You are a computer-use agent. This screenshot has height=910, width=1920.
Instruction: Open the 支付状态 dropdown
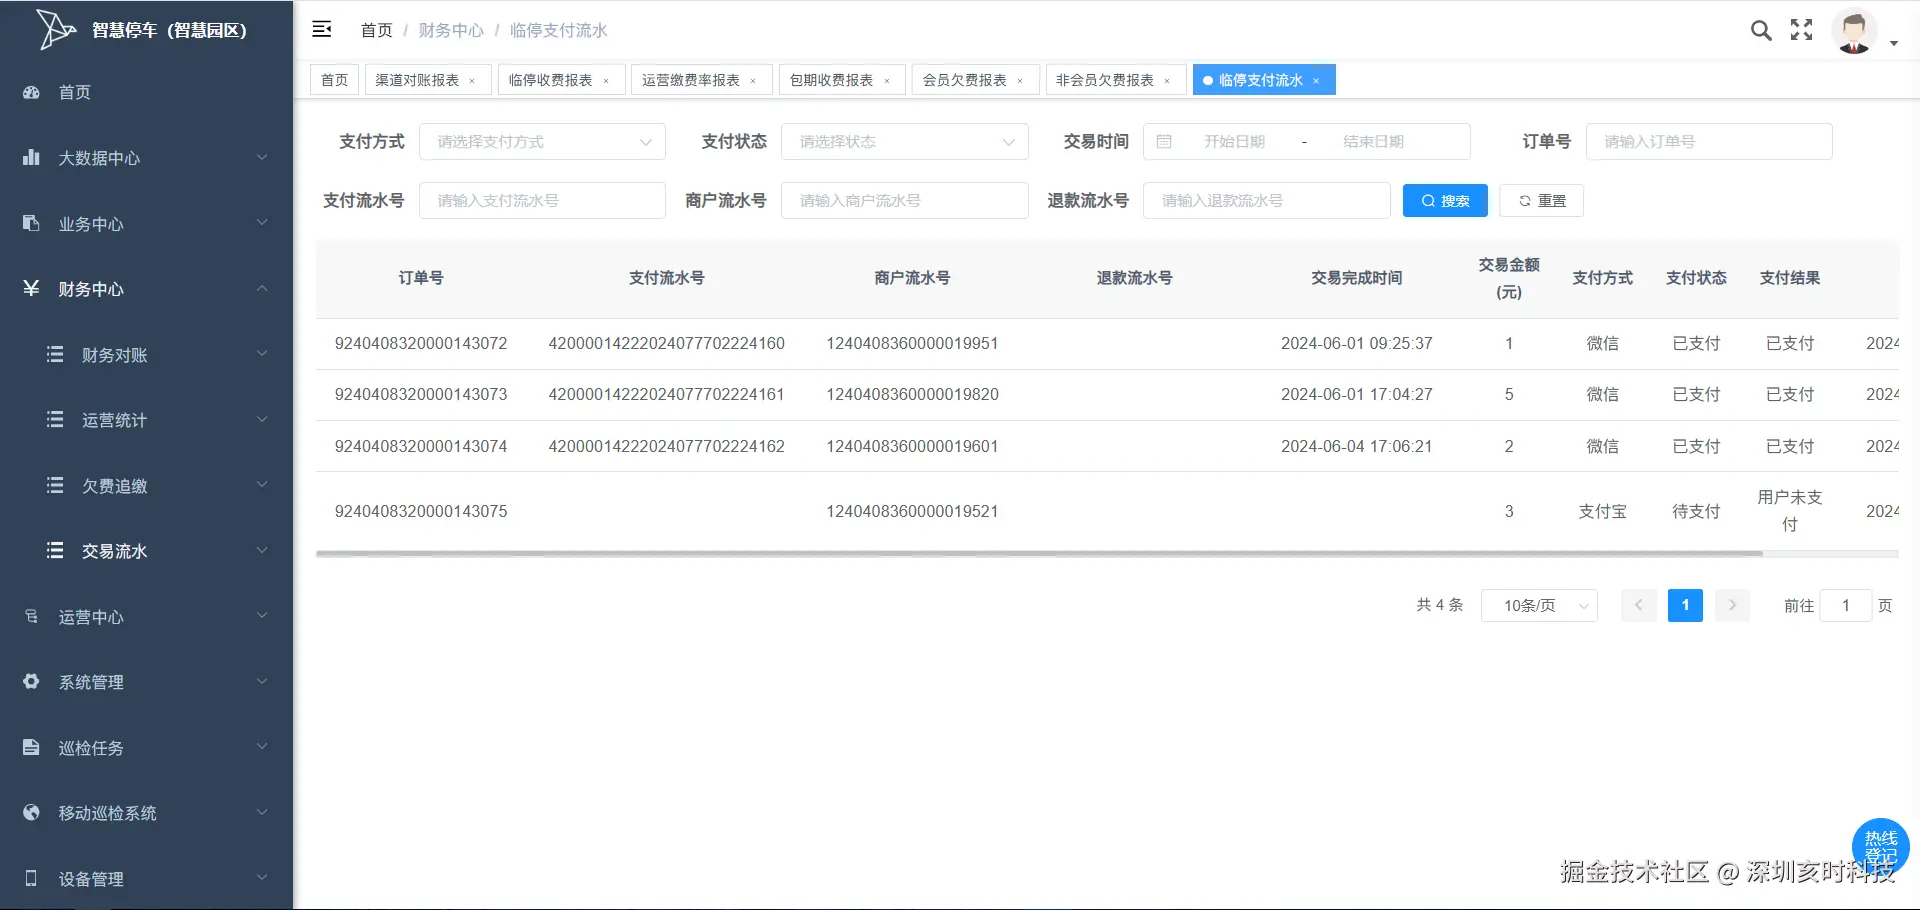click(905, 142)
